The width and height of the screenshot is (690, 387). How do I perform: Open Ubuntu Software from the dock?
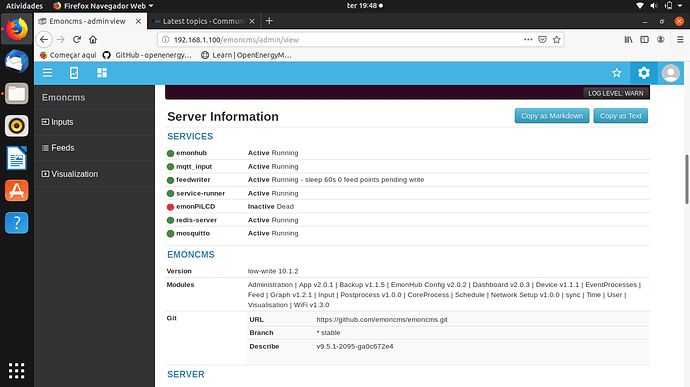point(17,191)
